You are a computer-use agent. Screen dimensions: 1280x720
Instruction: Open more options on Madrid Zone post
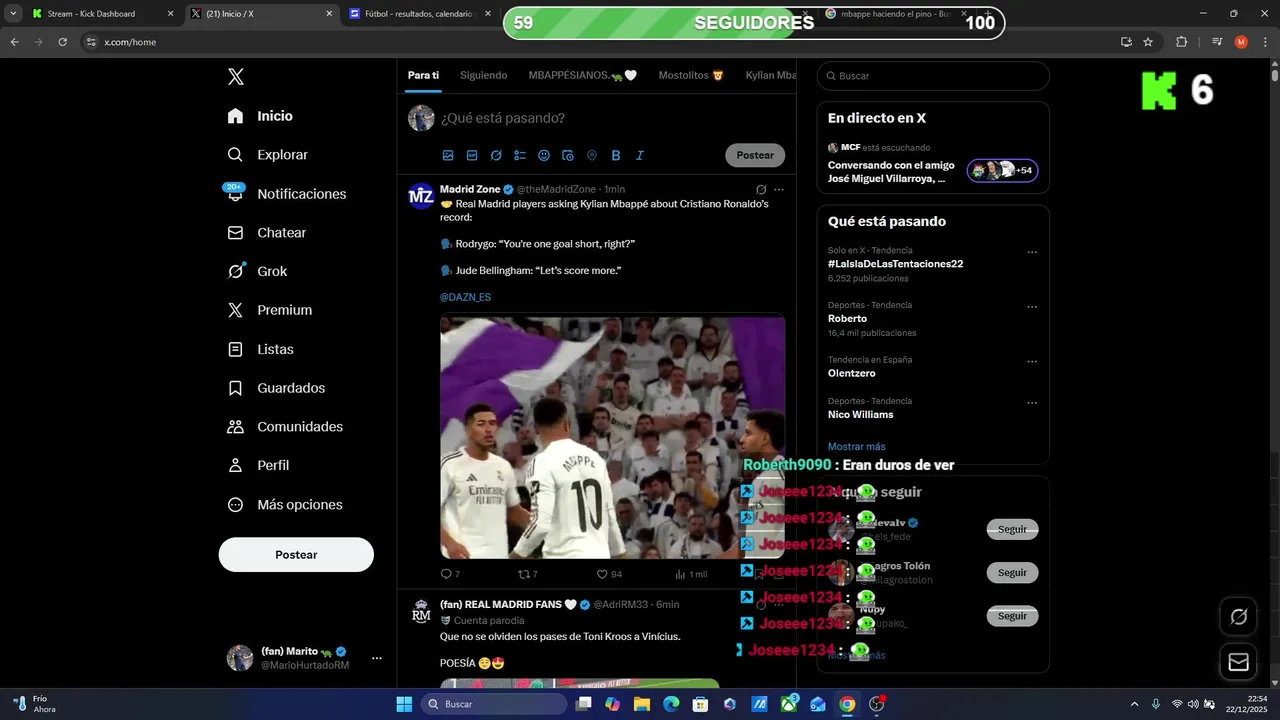click(x=779, y=189)
